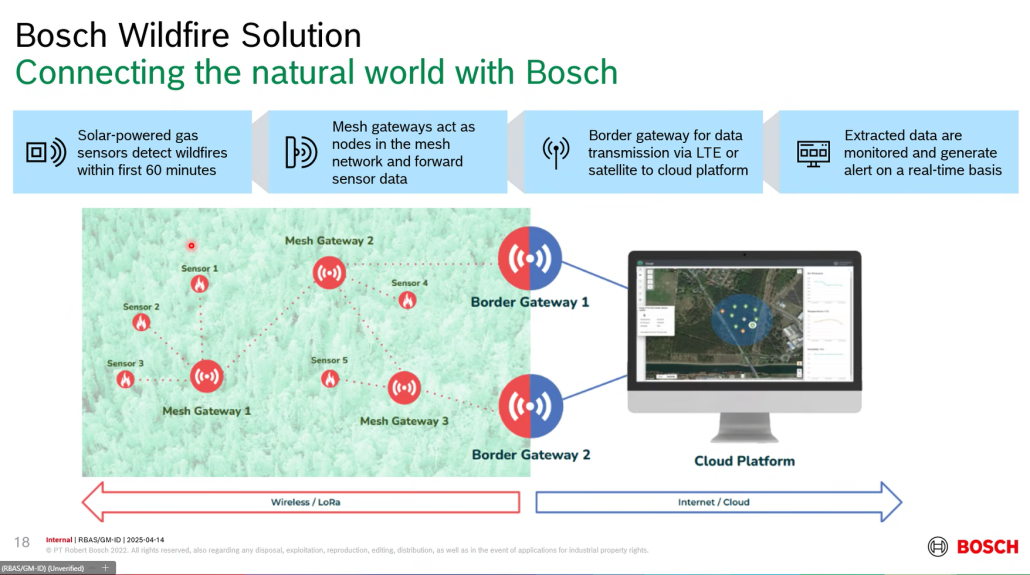This screenshot has width=1030, height=575.
Task: Select the Mesh Gateway 3 node icon
Action: pos(404,388)
